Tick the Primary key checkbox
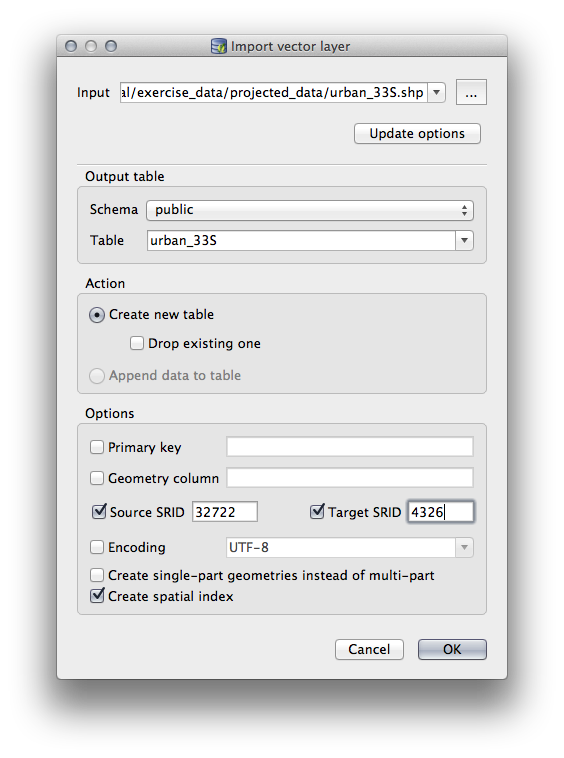Screen dimensions: 564x758 [x=97, y=447]
